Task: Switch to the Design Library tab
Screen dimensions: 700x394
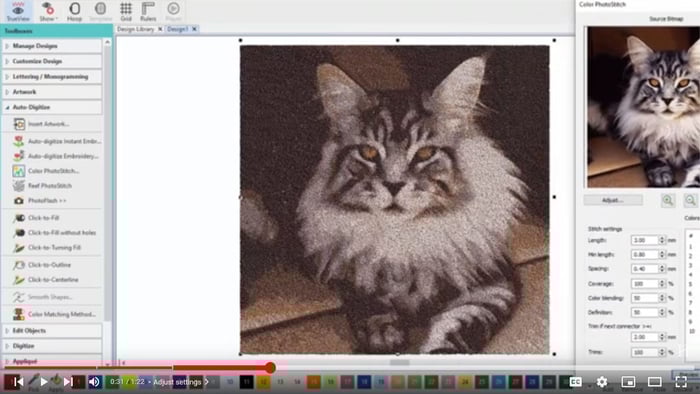Action: point(135,29)
